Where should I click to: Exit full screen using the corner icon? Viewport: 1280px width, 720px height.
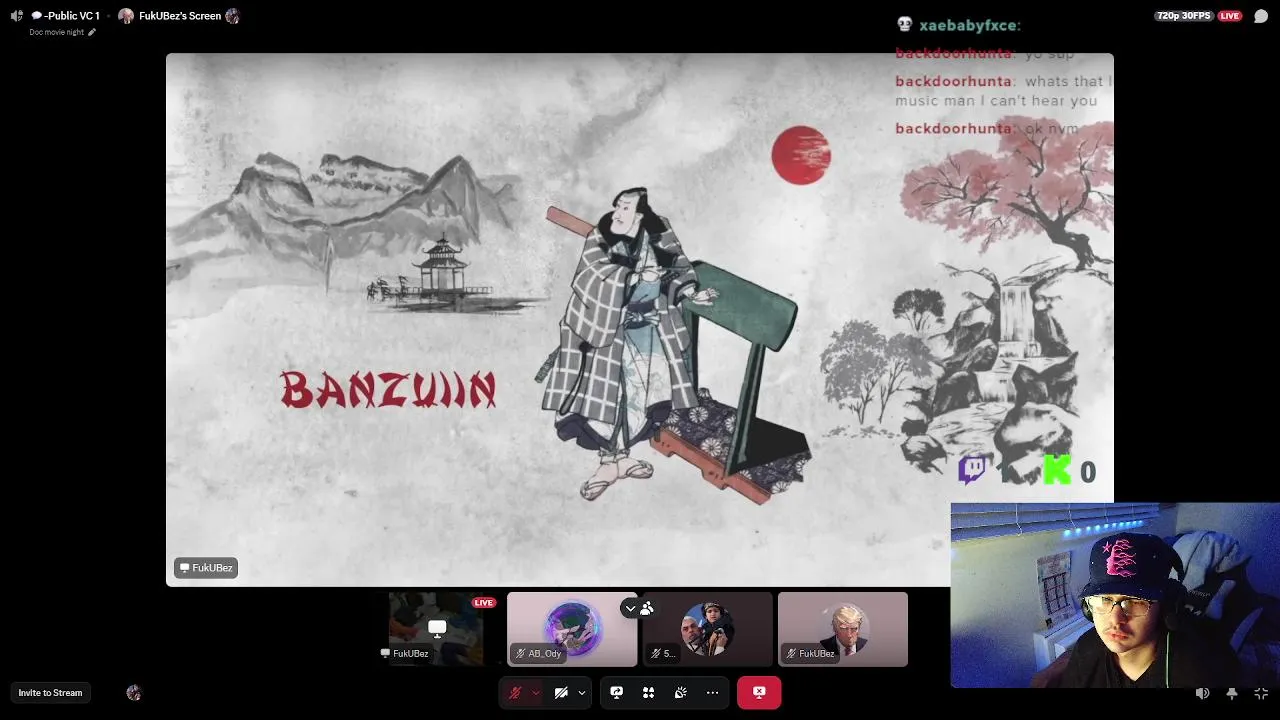(x=1261, y=694)
